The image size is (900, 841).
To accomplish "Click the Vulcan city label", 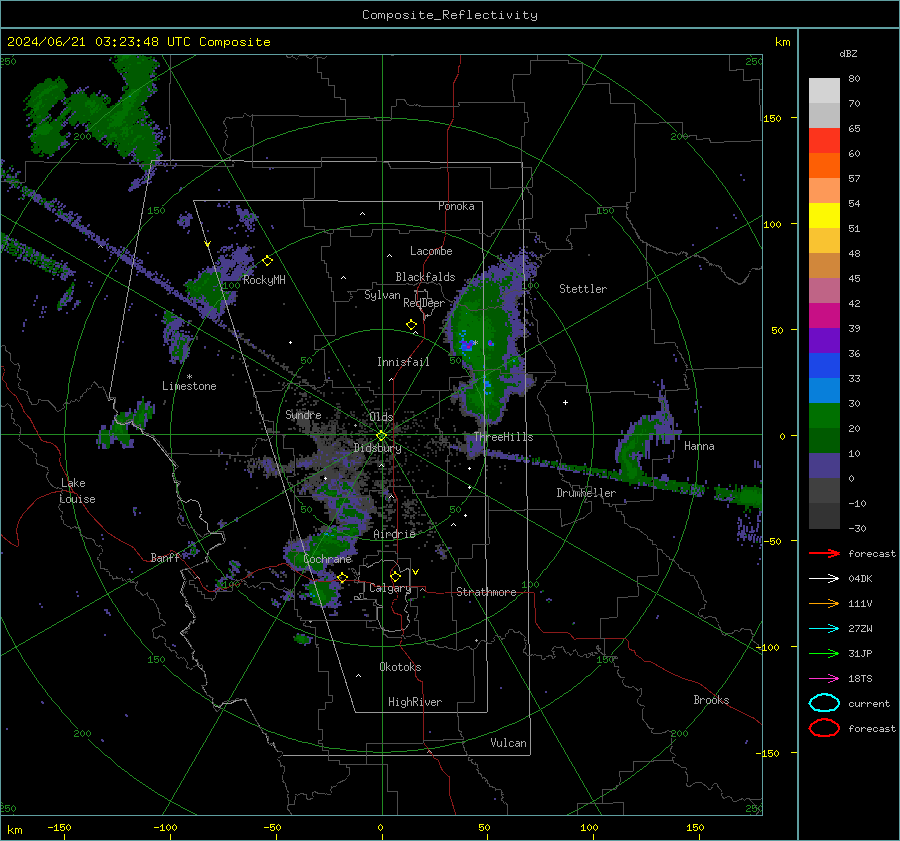I will [x=508, y=743].
